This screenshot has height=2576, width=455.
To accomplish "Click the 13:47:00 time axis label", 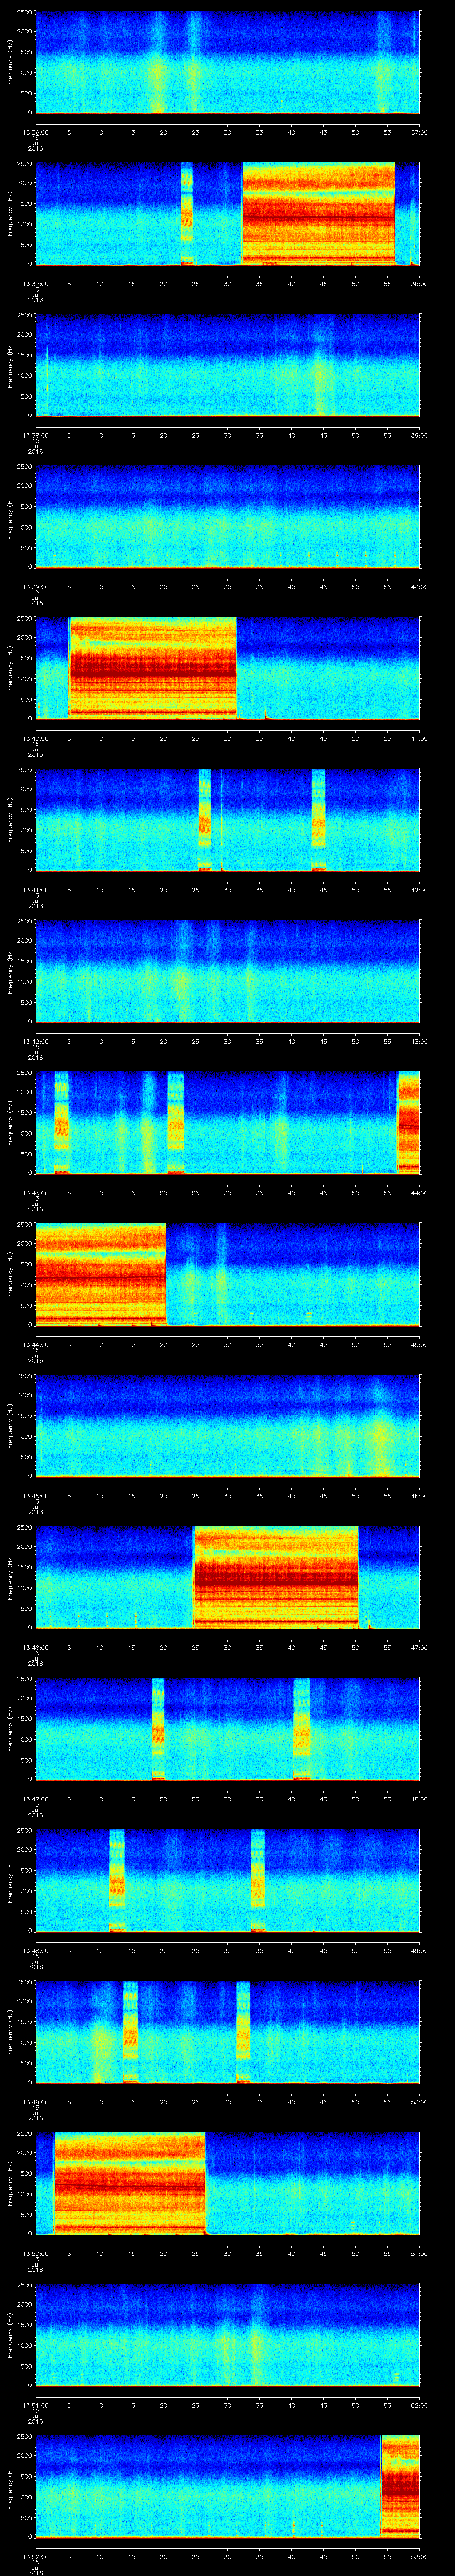I will click(x=35, y=1799).
